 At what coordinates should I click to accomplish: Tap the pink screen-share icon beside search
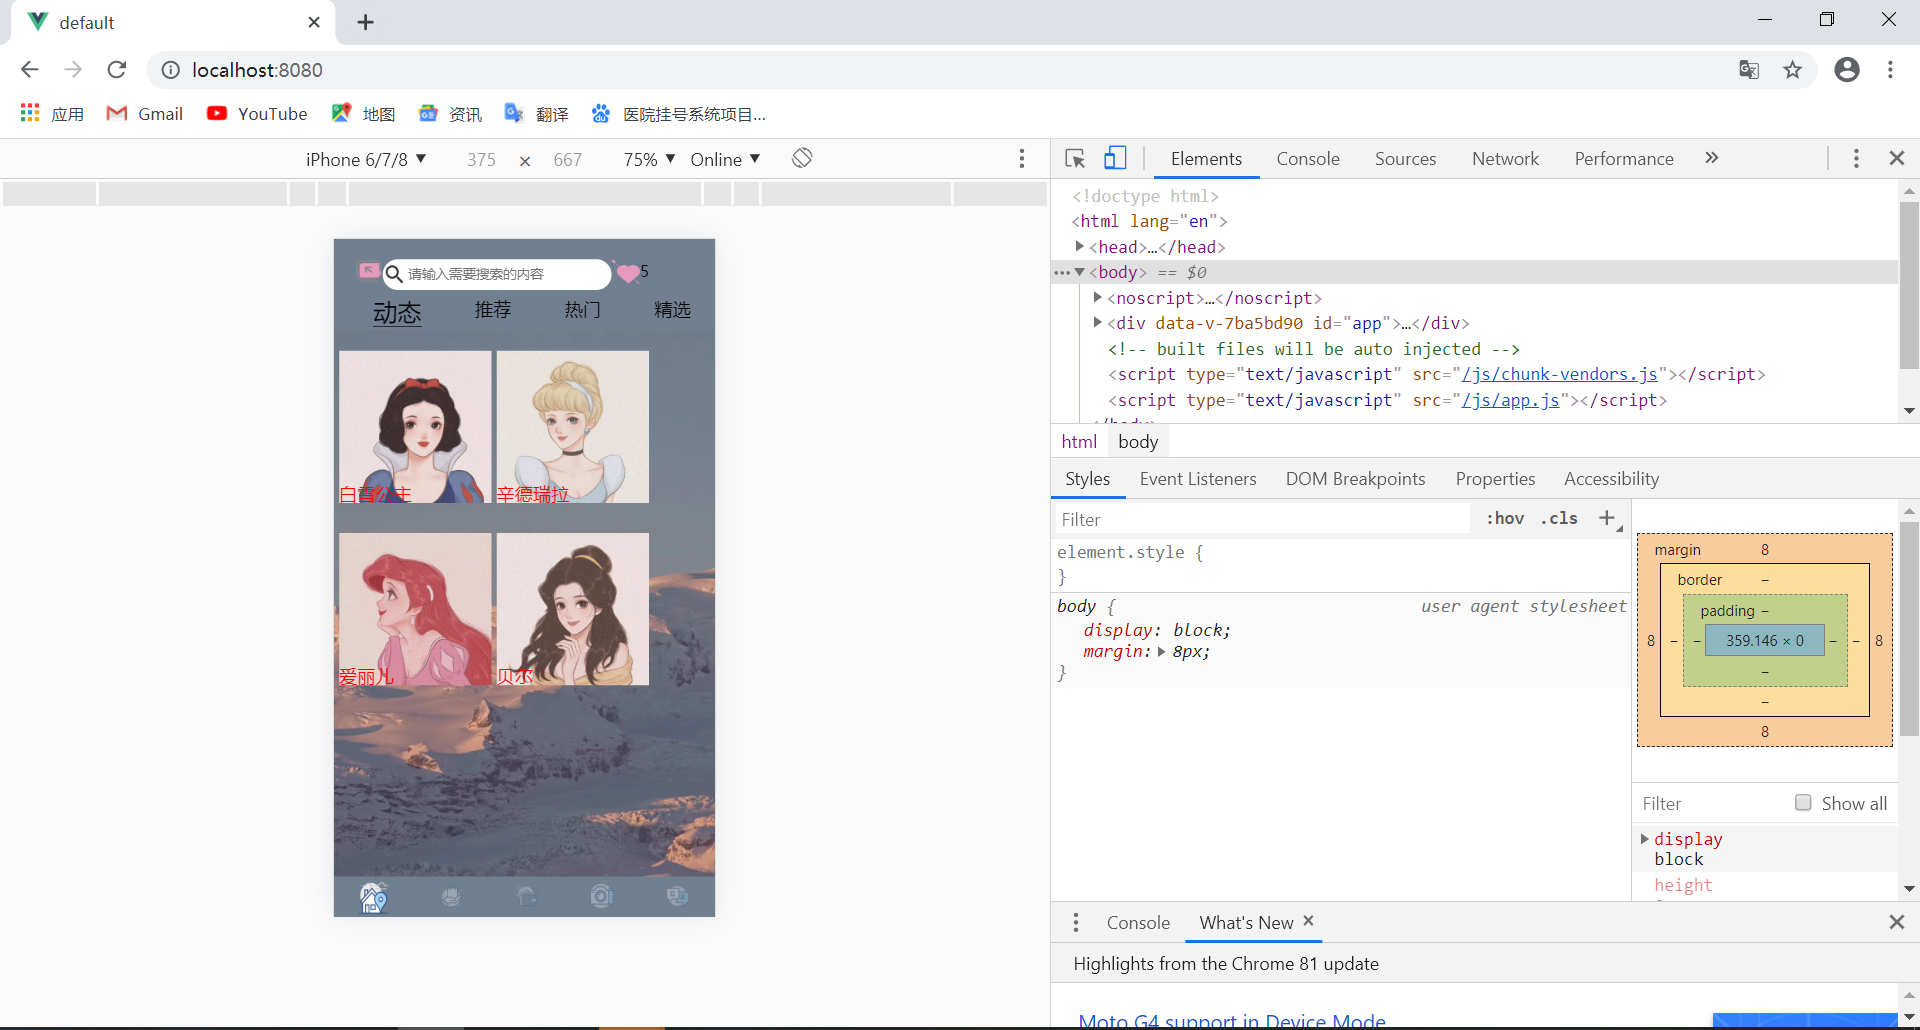369,271
